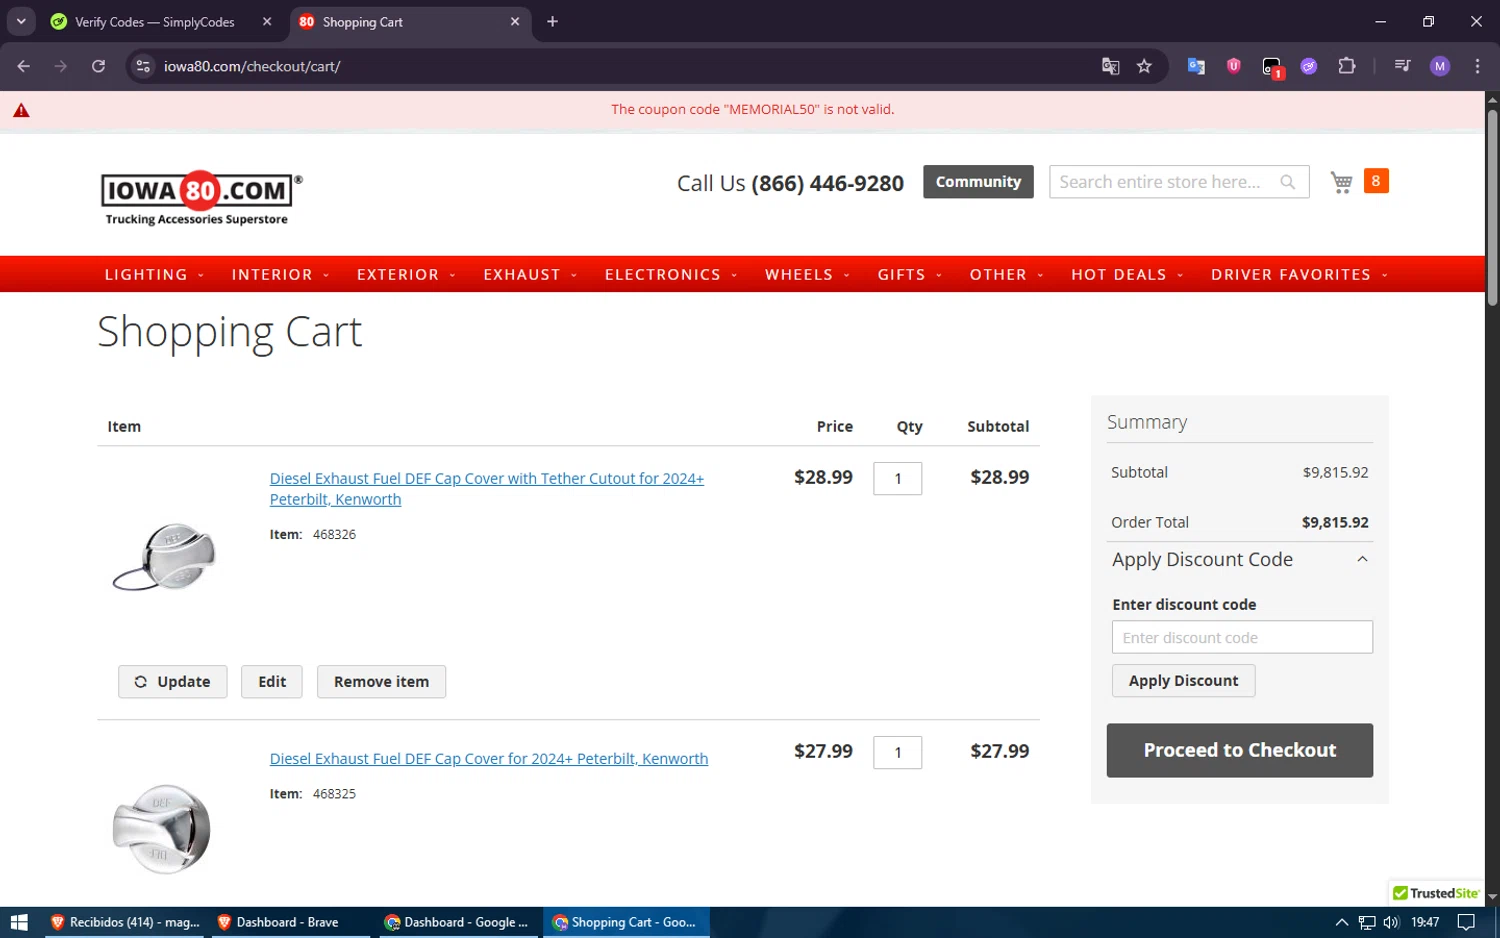The height and width of the screenshot is (938, 1500).
Task: Open Dashboard - Brave taskbar item
Action: pos(287,922)
